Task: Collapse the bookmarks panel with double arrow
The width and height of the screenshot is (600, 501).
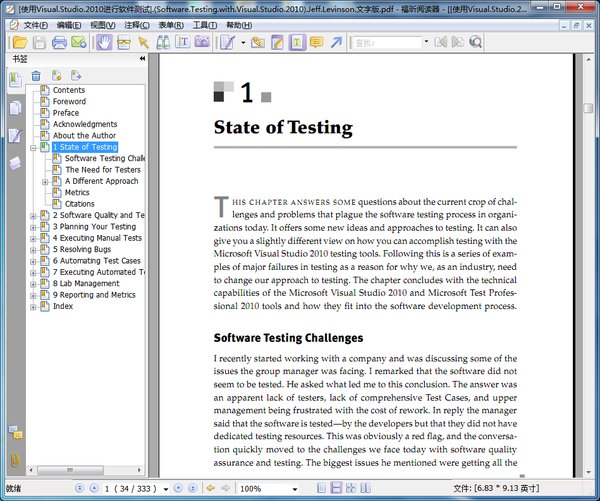Action: (142, 59)
